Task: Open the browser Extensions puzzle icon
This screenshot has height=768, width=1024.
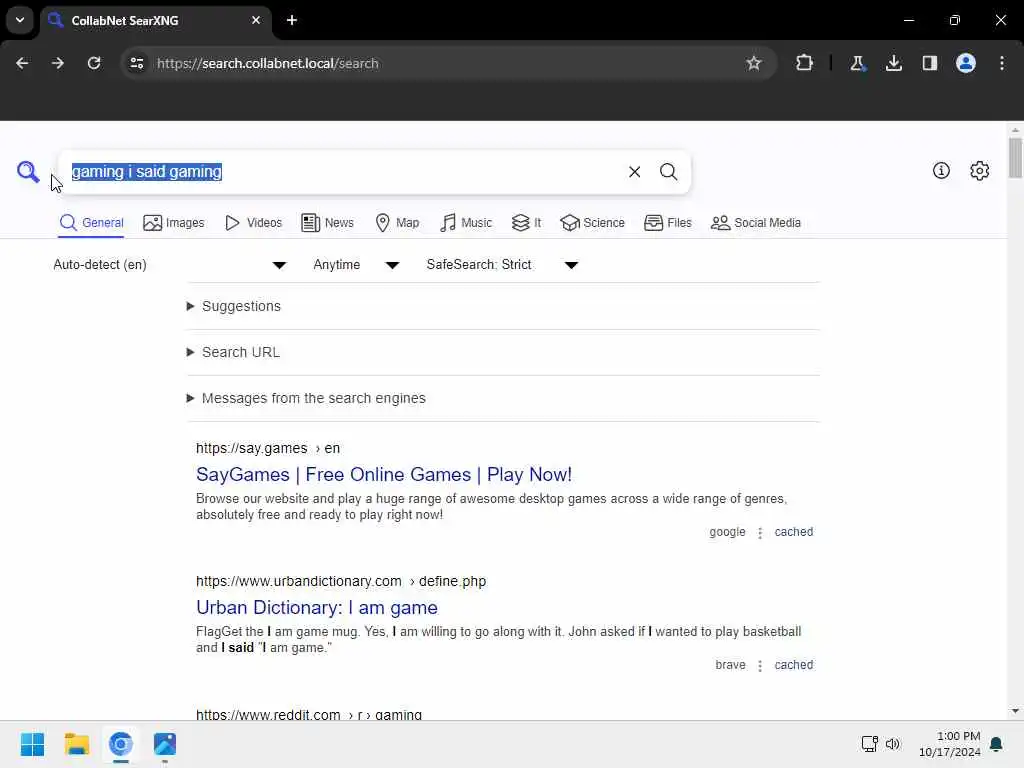Action: tap(805, 63)
